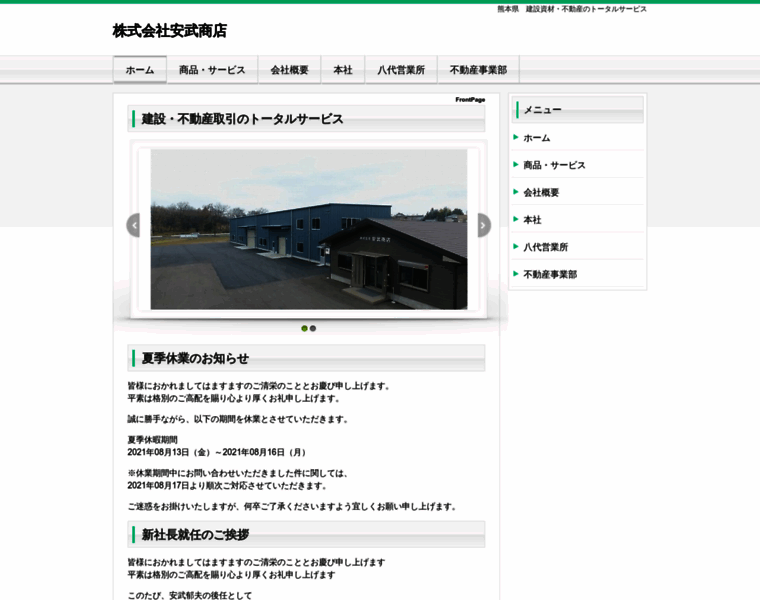760x600 pixels.
Task: Select the second slideshow pagination dot
Action: 313,329
